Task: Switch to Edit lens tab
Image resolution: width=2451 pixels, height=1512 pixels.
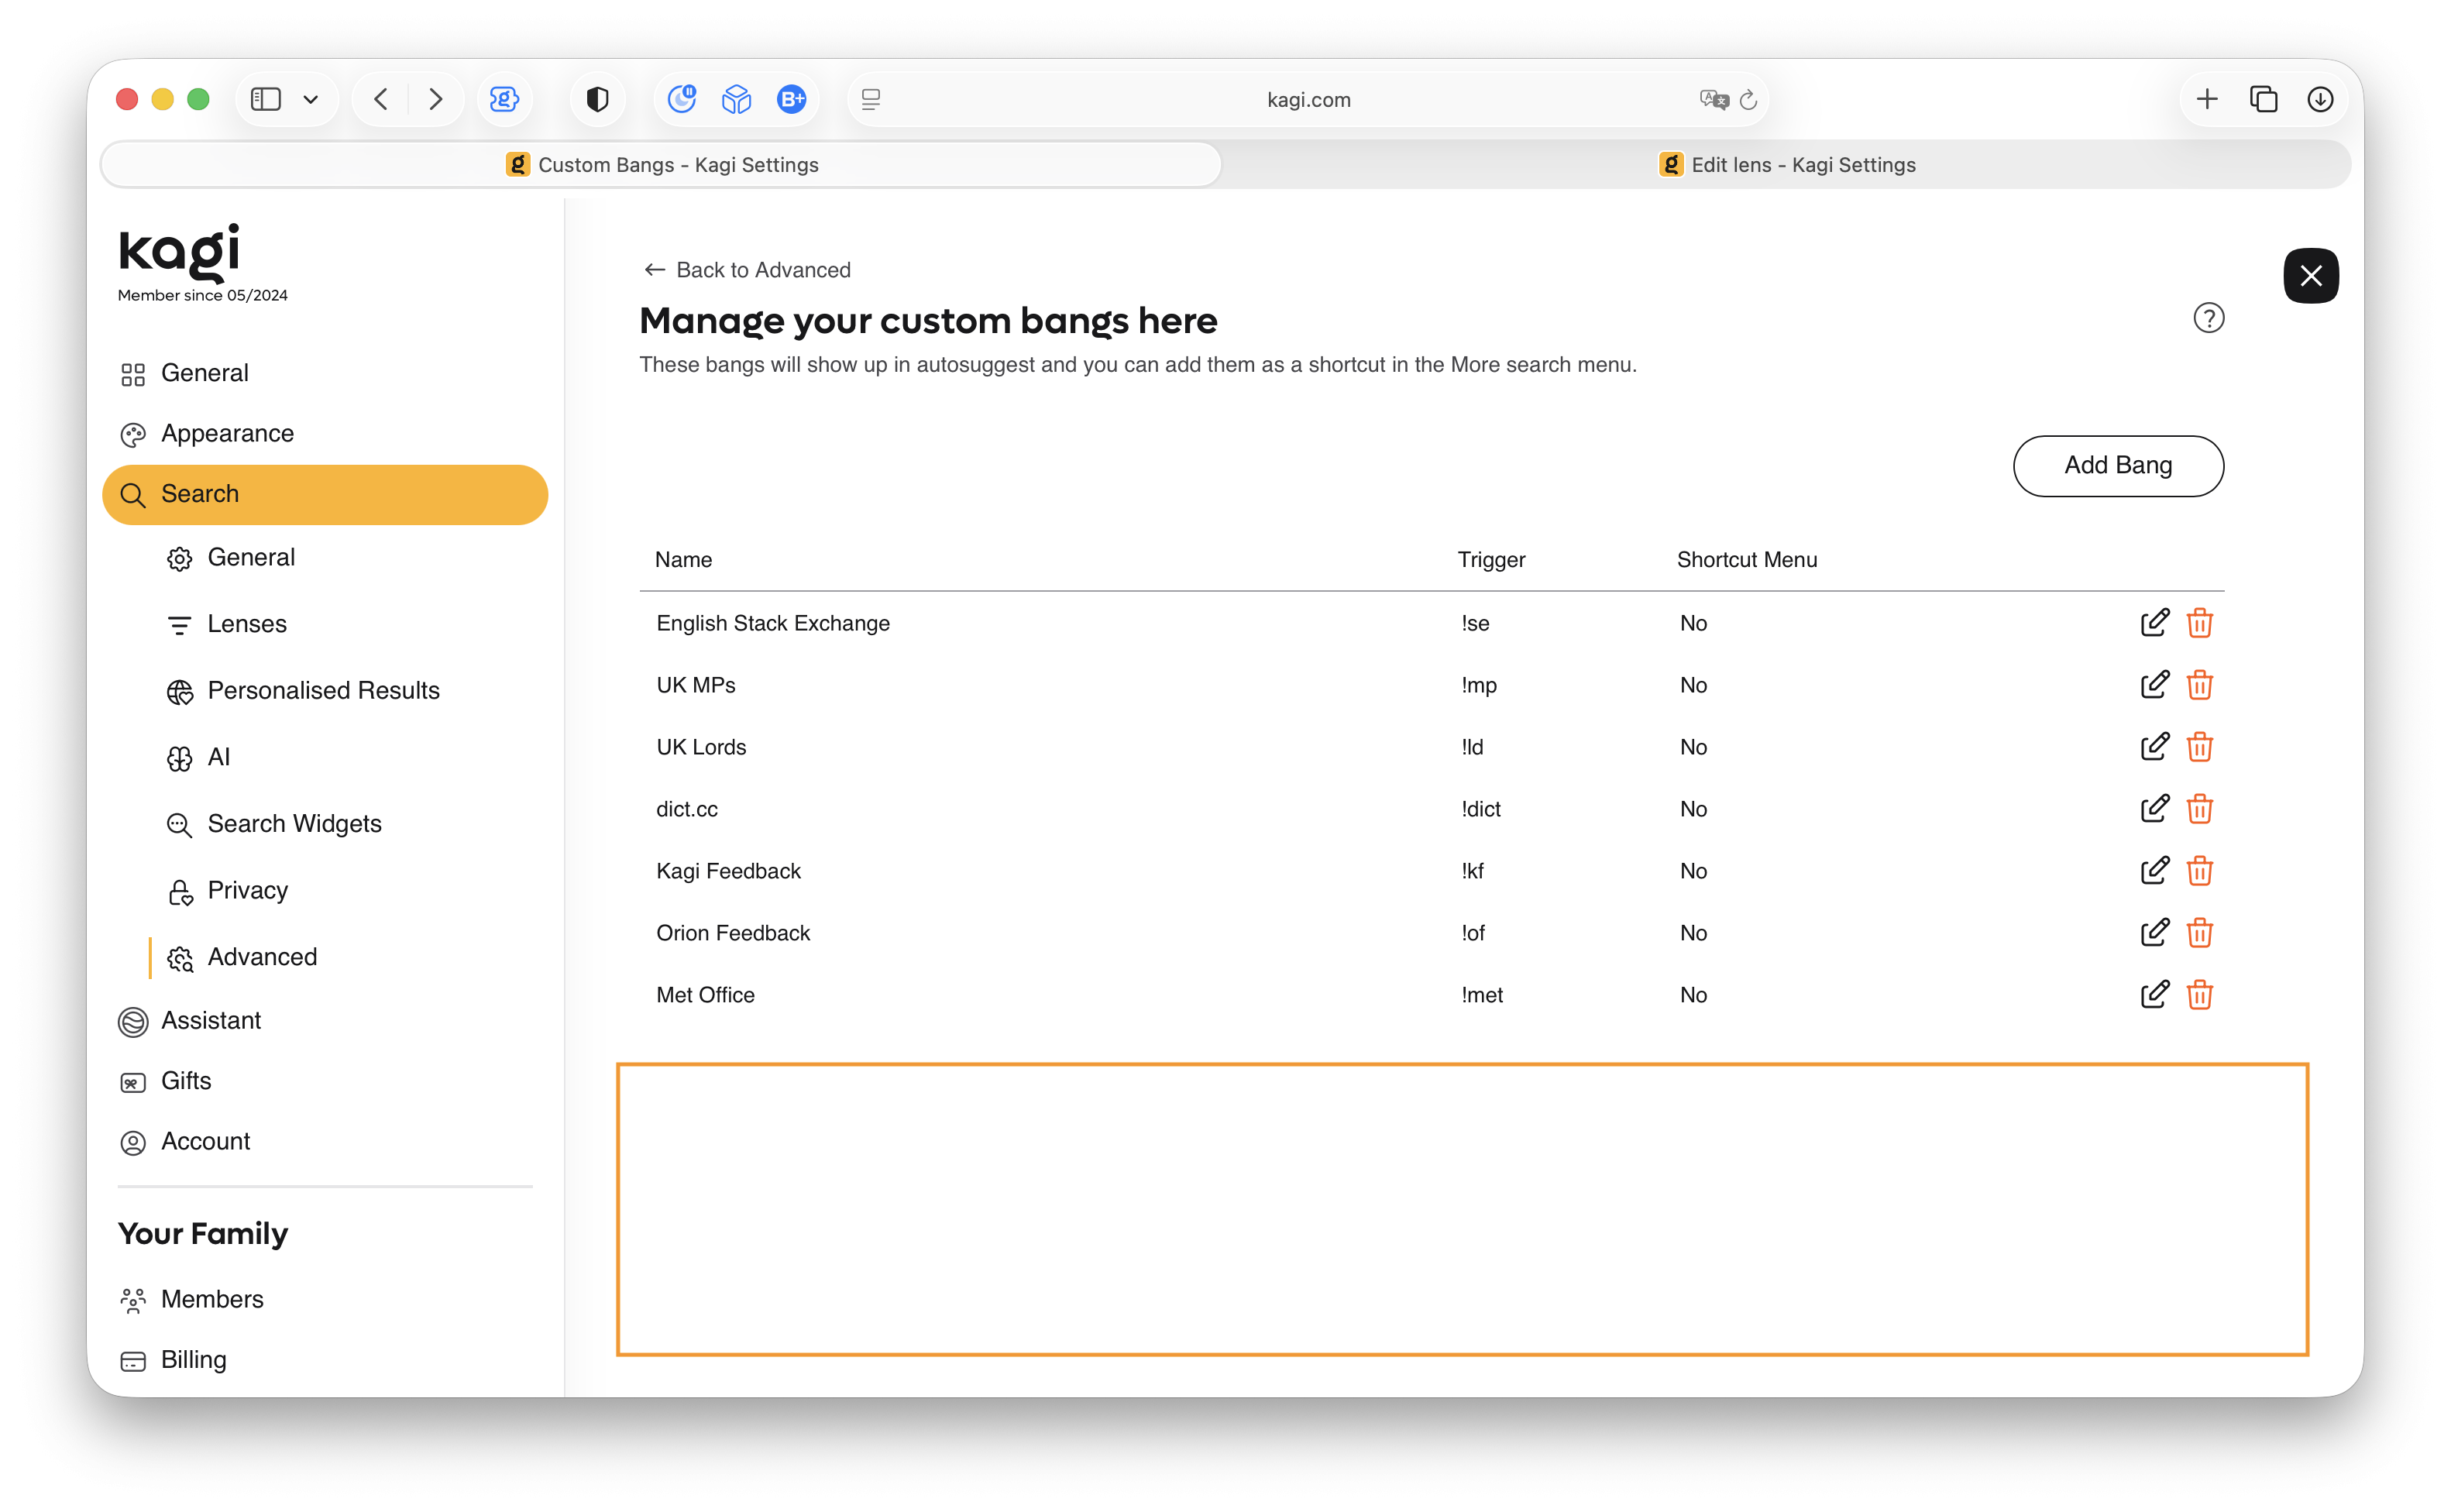Action: pyautogui.click(x=1786, y=165)
